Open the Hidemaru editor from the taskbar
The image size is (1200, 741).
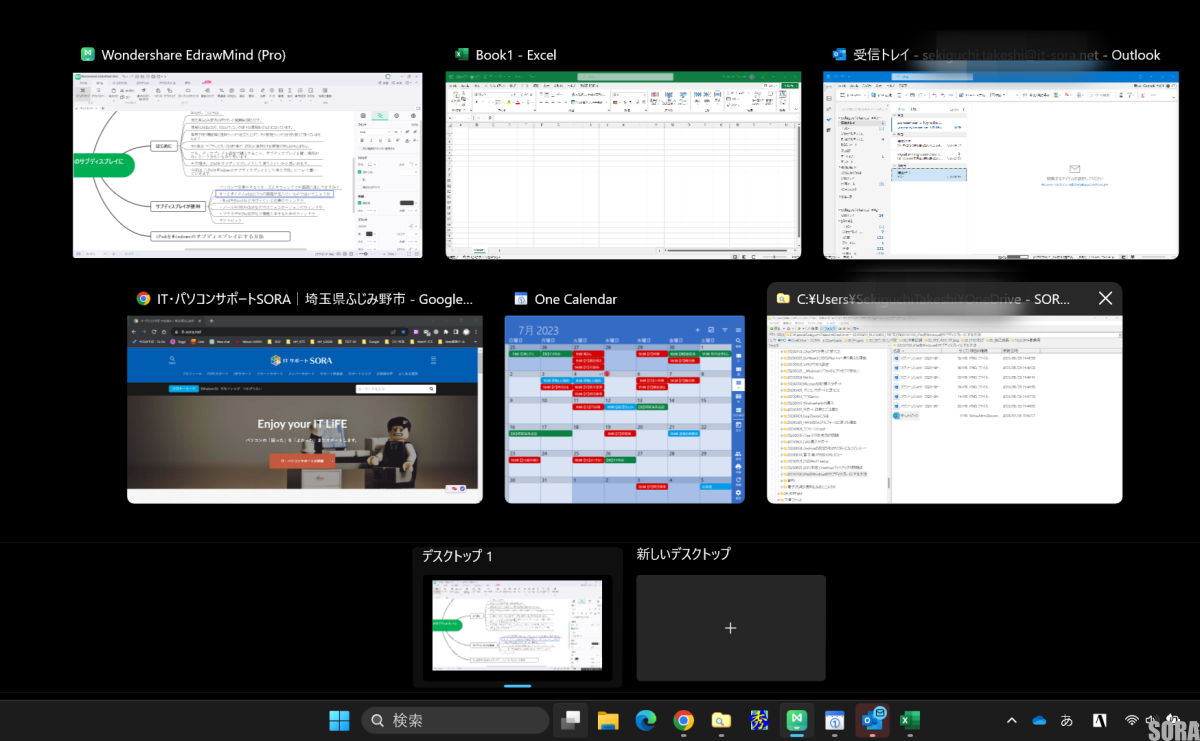(x=758, y=720)
